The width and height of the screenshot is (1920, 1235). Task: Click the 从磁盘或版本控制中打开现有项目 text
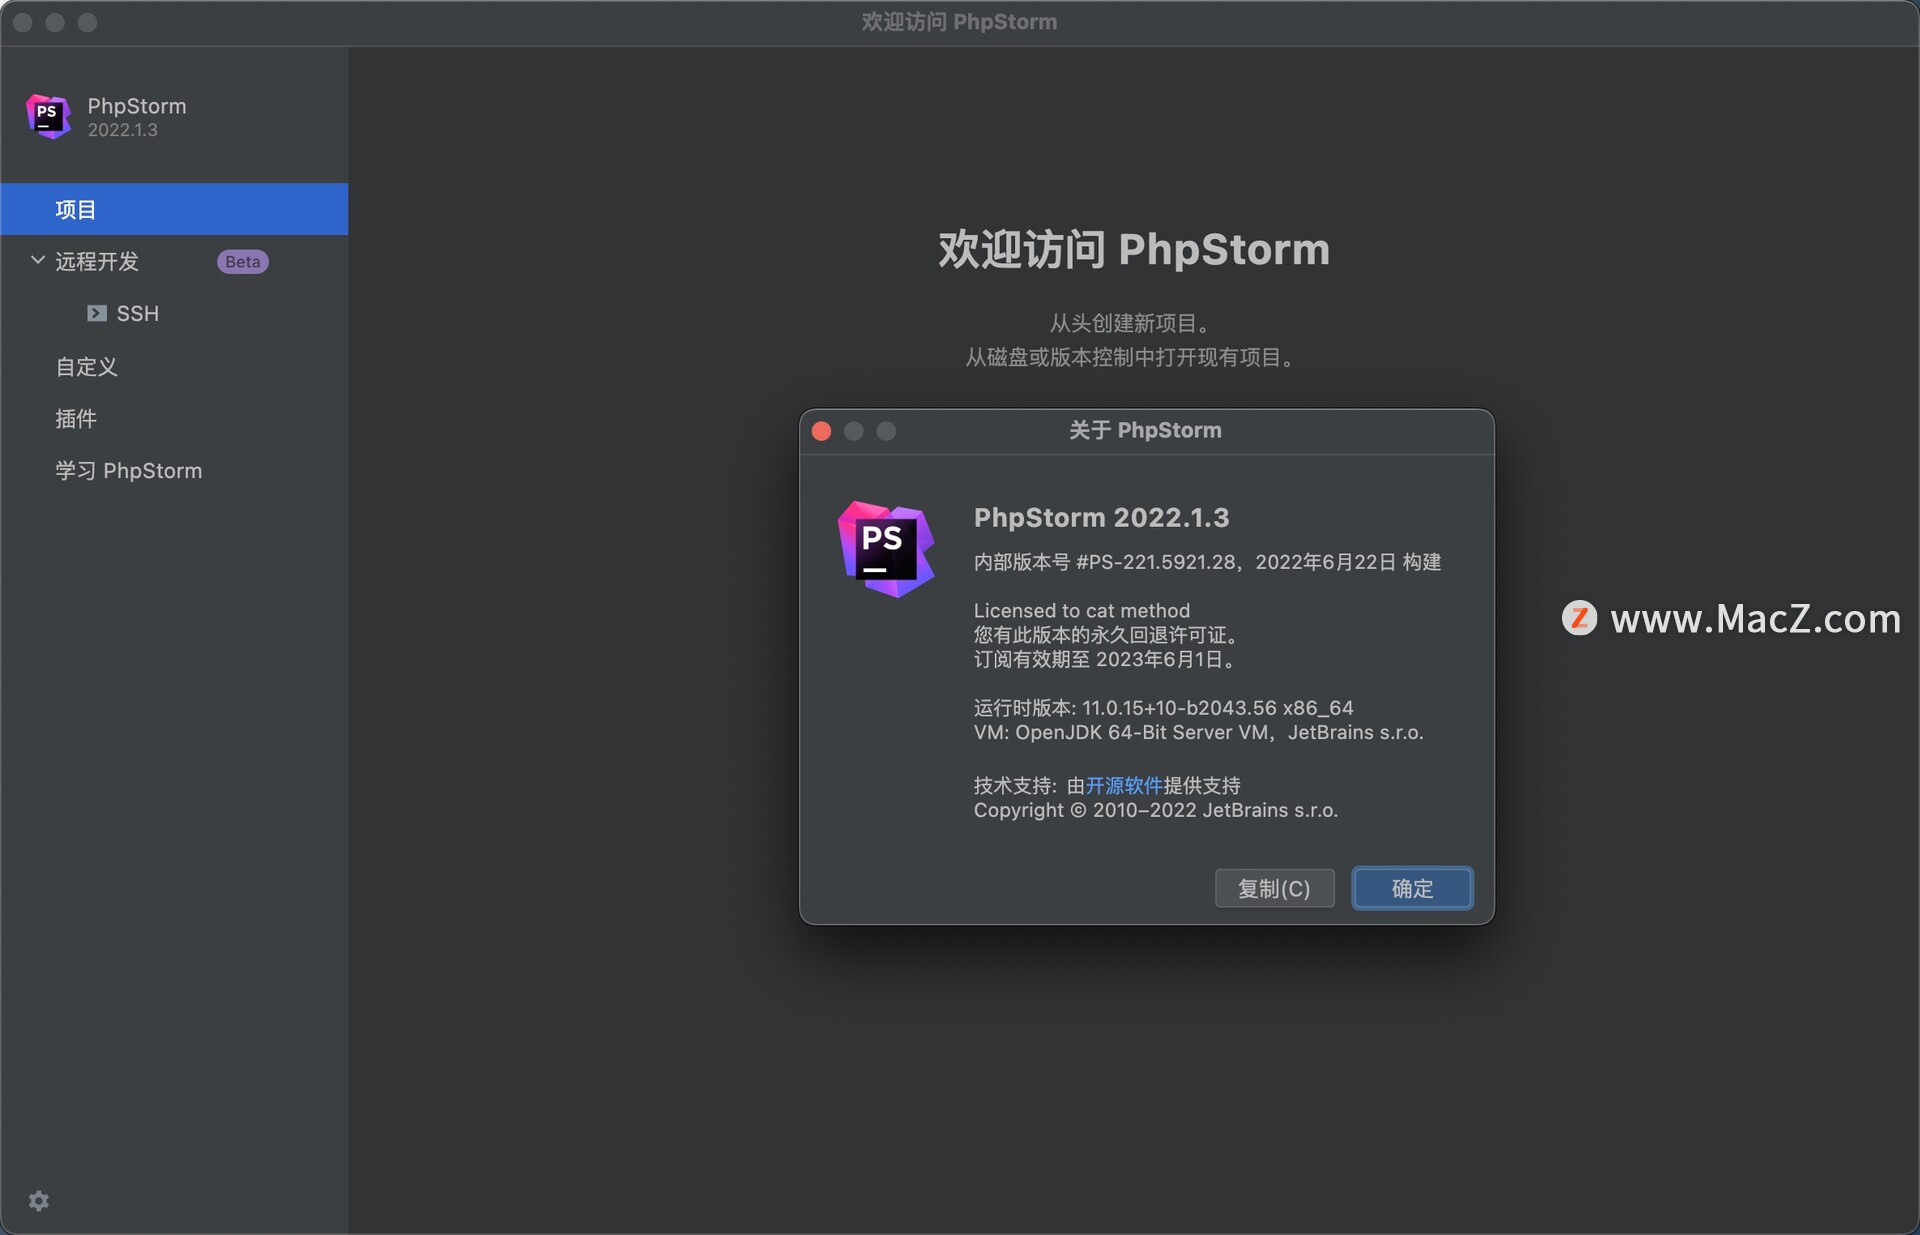pyautogui.click(x=1133, y=357)
